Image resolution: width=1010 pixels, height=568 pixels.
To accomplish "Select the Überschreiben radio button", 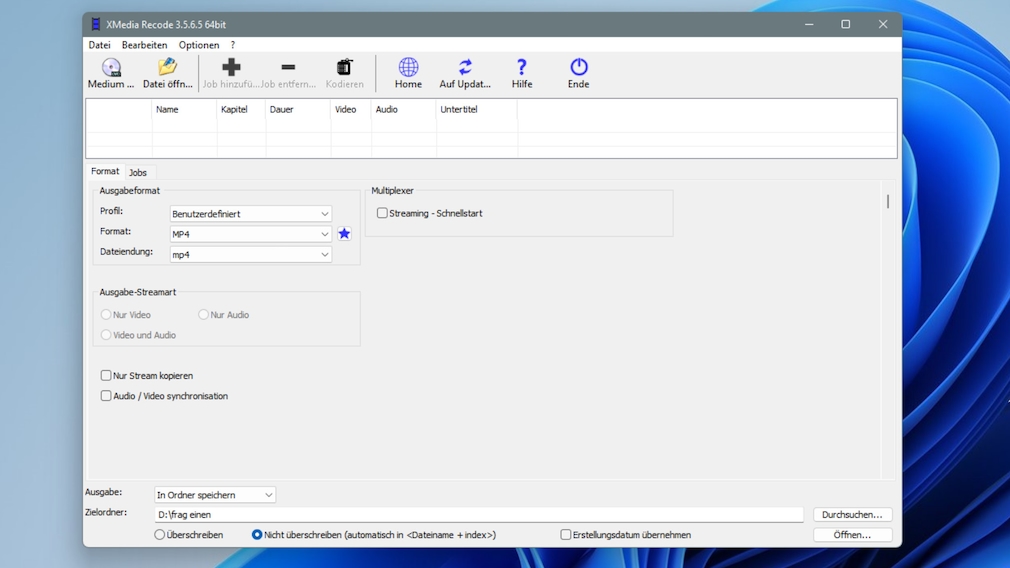I will (x=160, y=535).
